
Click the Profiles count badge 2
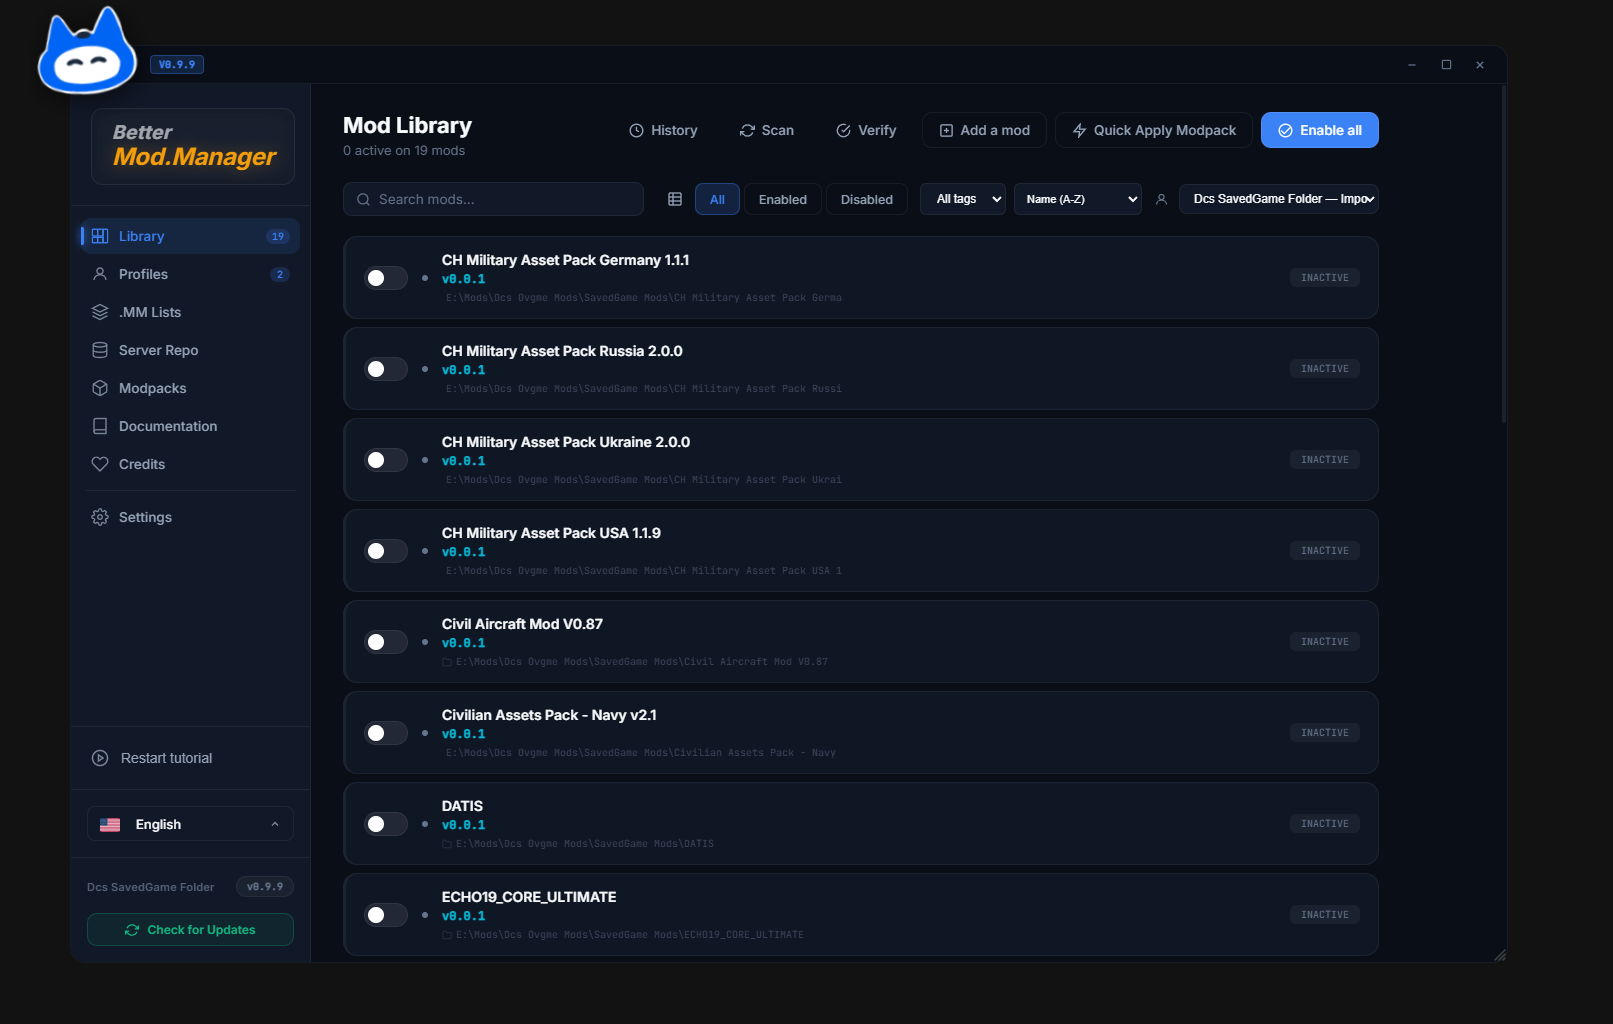[280, 274]
